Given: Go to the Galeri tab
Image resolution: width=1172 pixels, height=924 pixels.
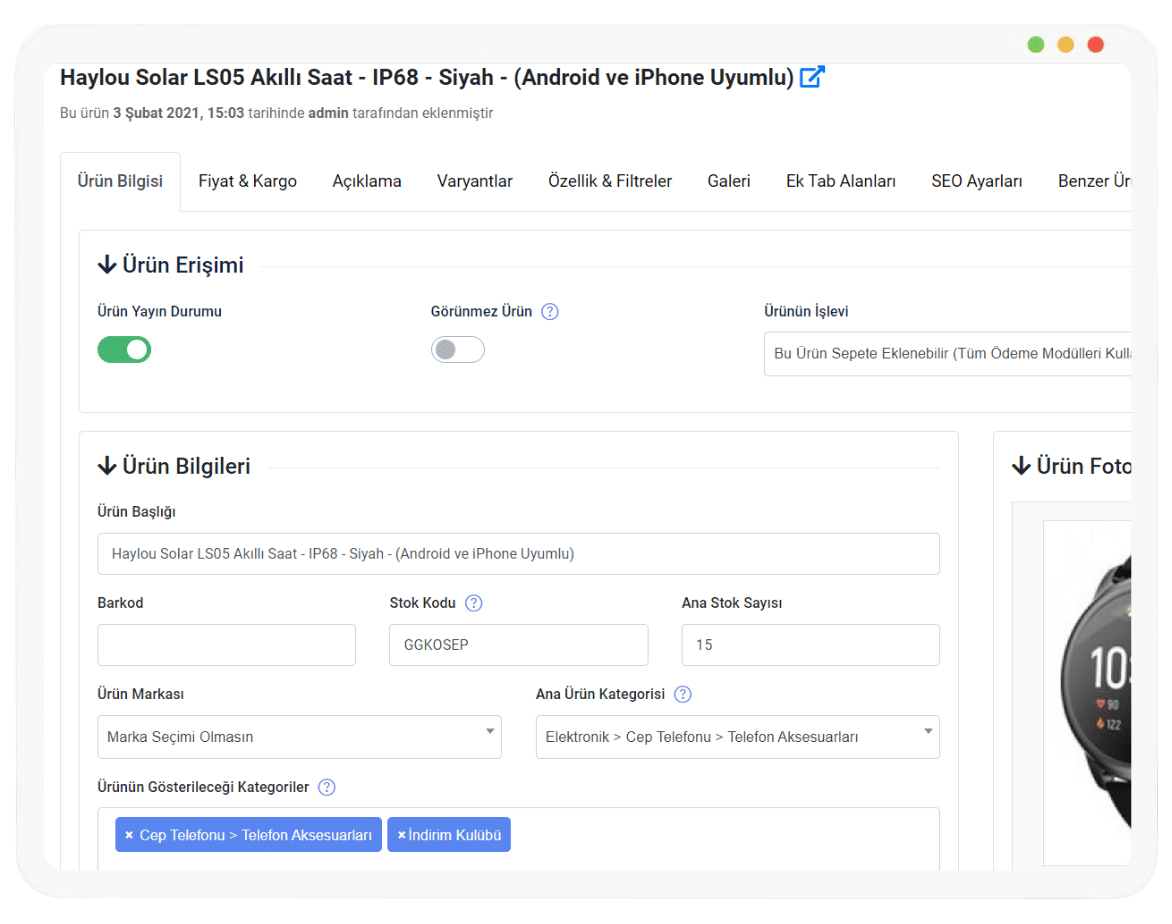Looking at the screenshot, I should 728,181.
